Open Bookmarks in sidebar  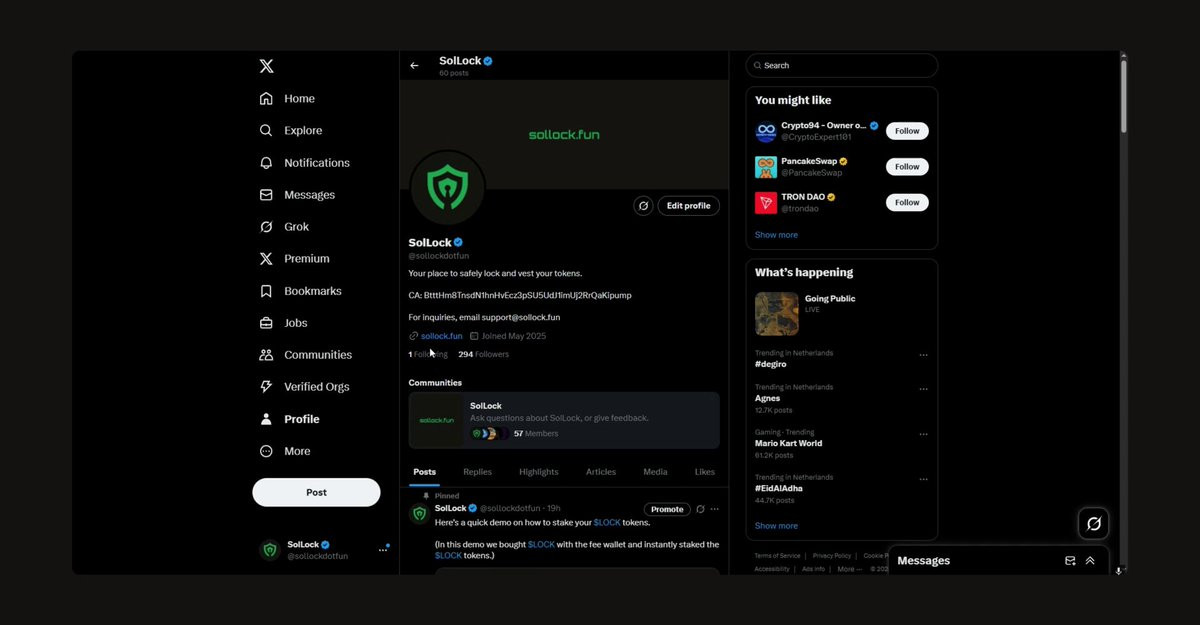click(x=300, y=291)
